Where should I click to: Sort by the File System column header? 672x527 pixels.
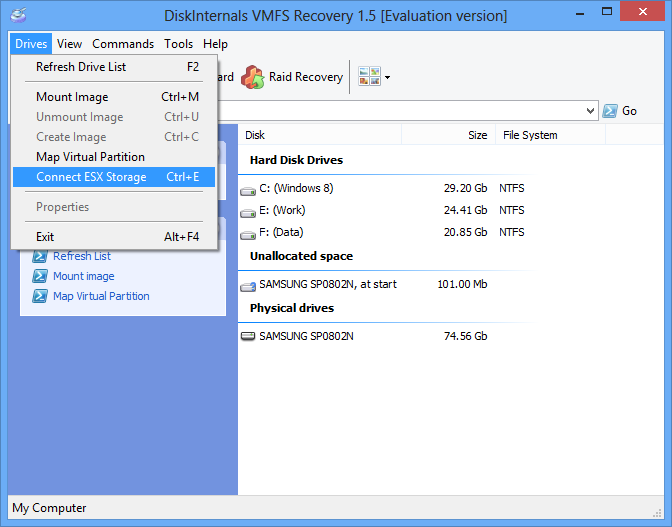pos(550,135)
